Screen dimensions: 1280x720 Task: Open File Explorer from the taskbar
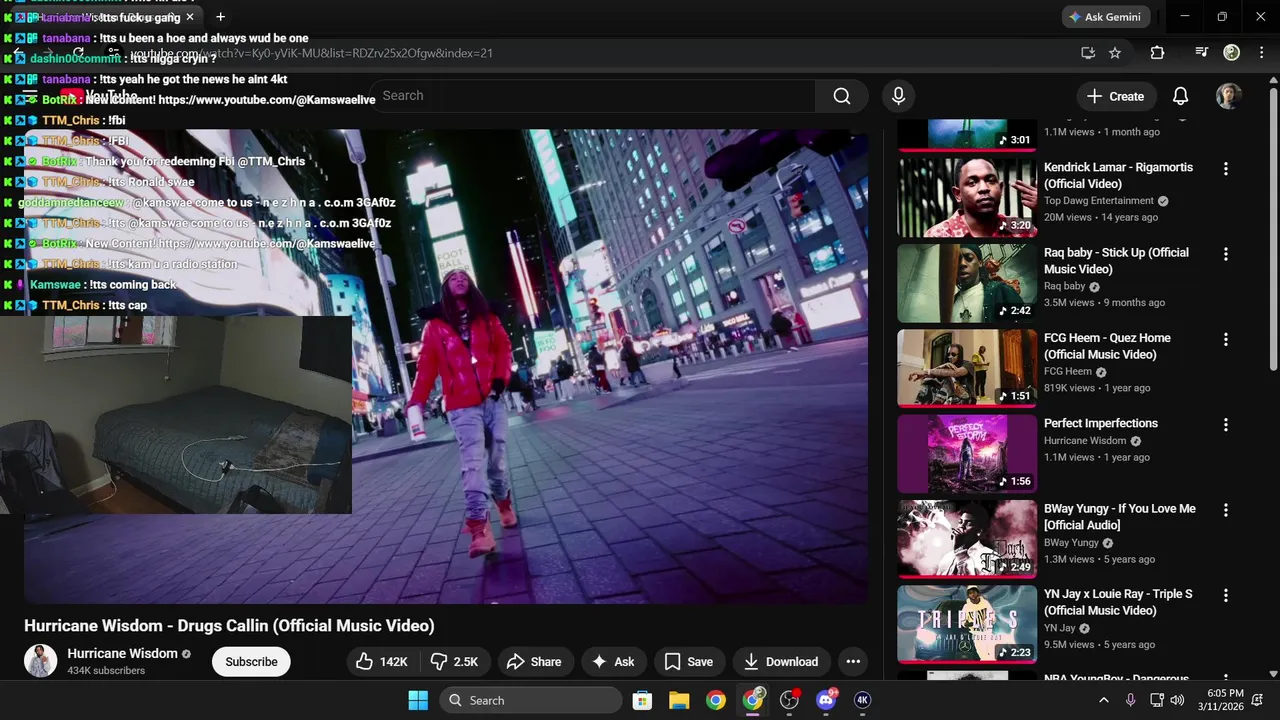click(x=679, y=700)
